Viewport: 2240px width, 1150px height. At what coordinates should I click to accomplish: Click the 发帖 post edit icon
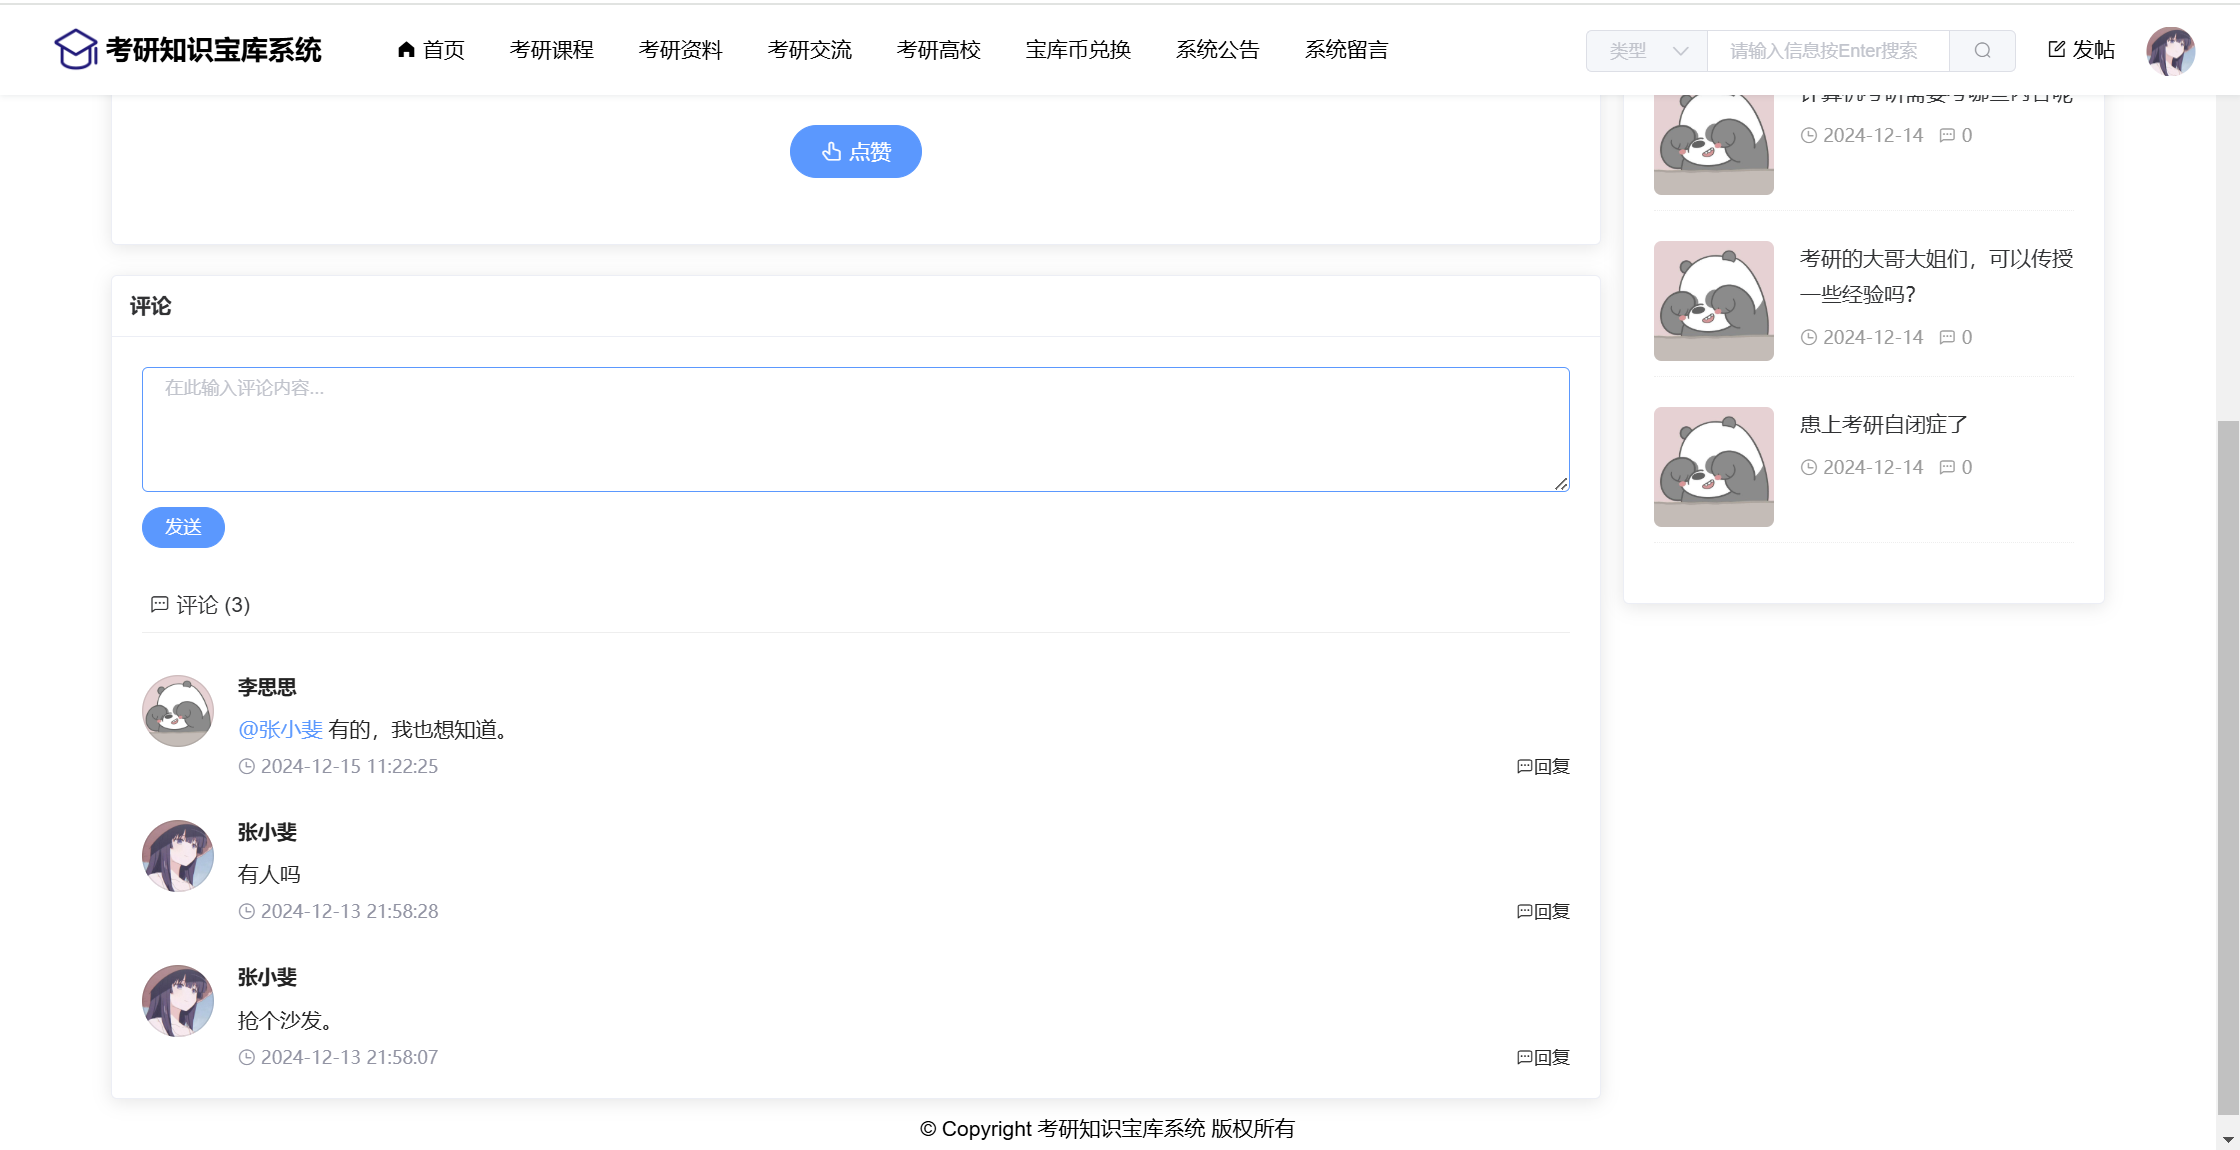click(x=2056, y=49)
